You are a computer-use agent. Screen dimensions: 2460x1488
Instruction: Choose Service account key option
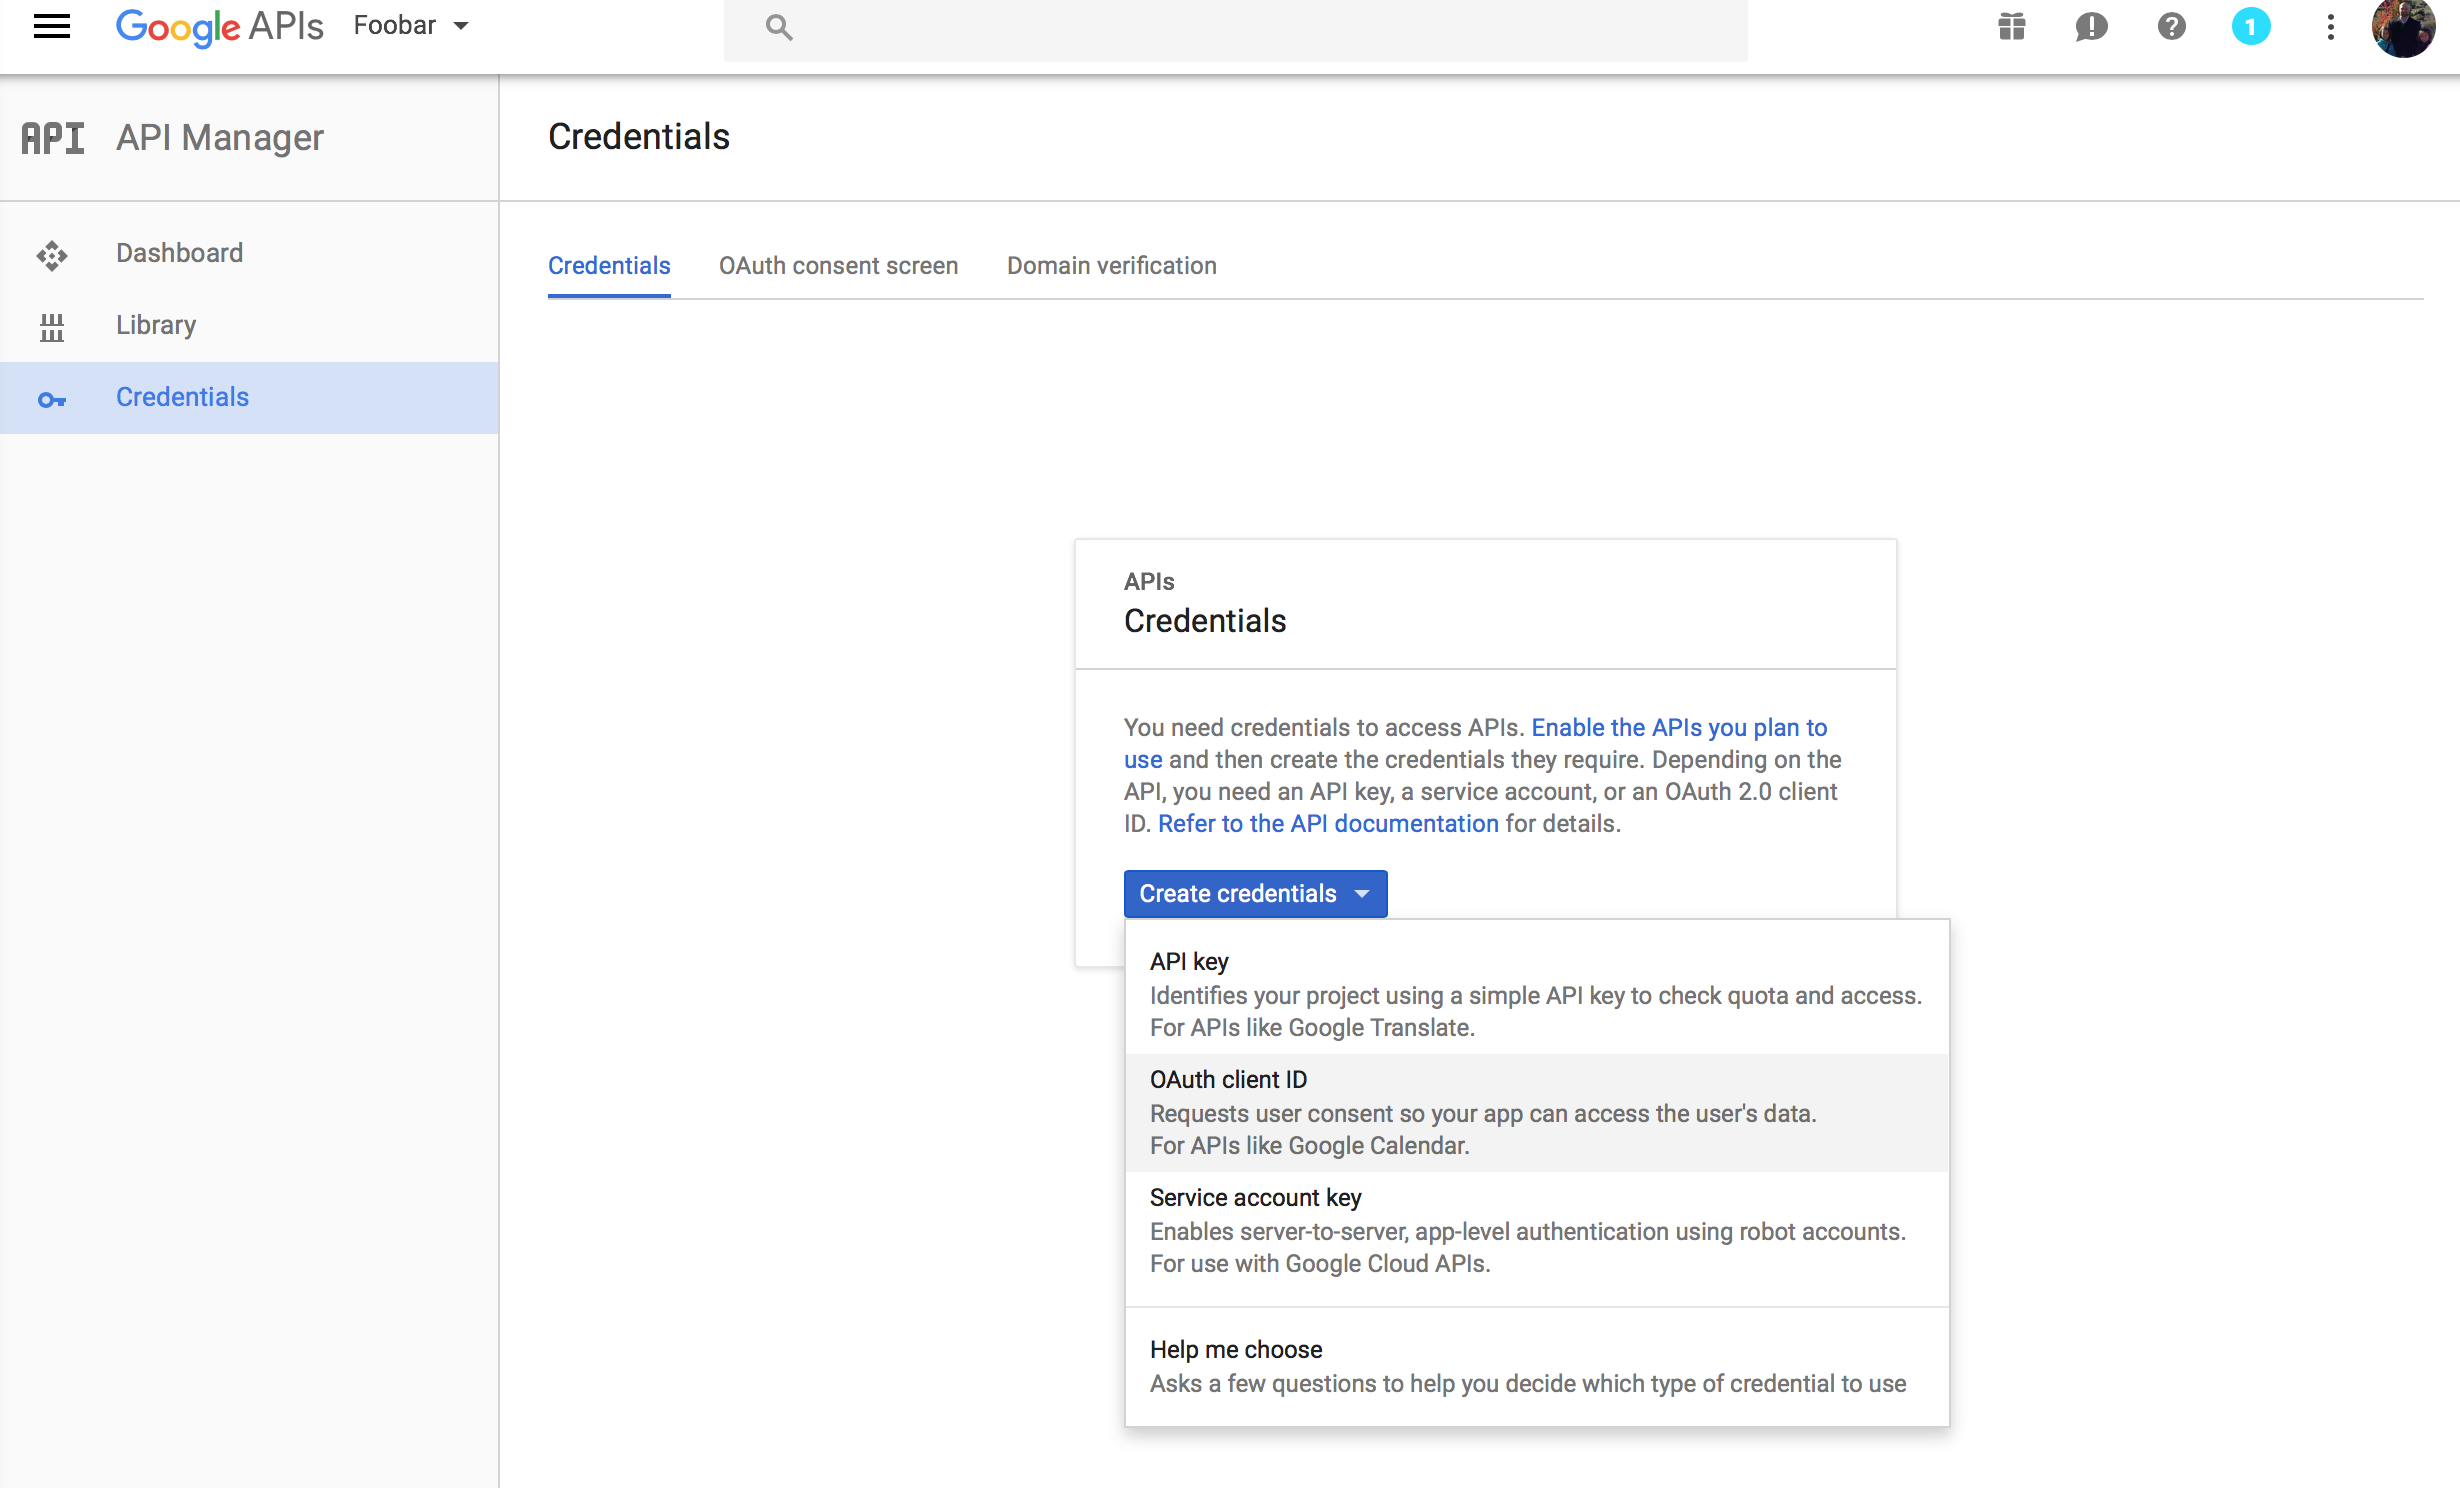[1537, 1230]
